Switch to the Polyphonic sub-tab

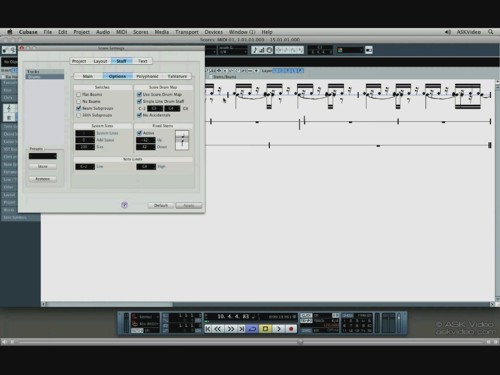pyautogui.click(x=147, y=76)
